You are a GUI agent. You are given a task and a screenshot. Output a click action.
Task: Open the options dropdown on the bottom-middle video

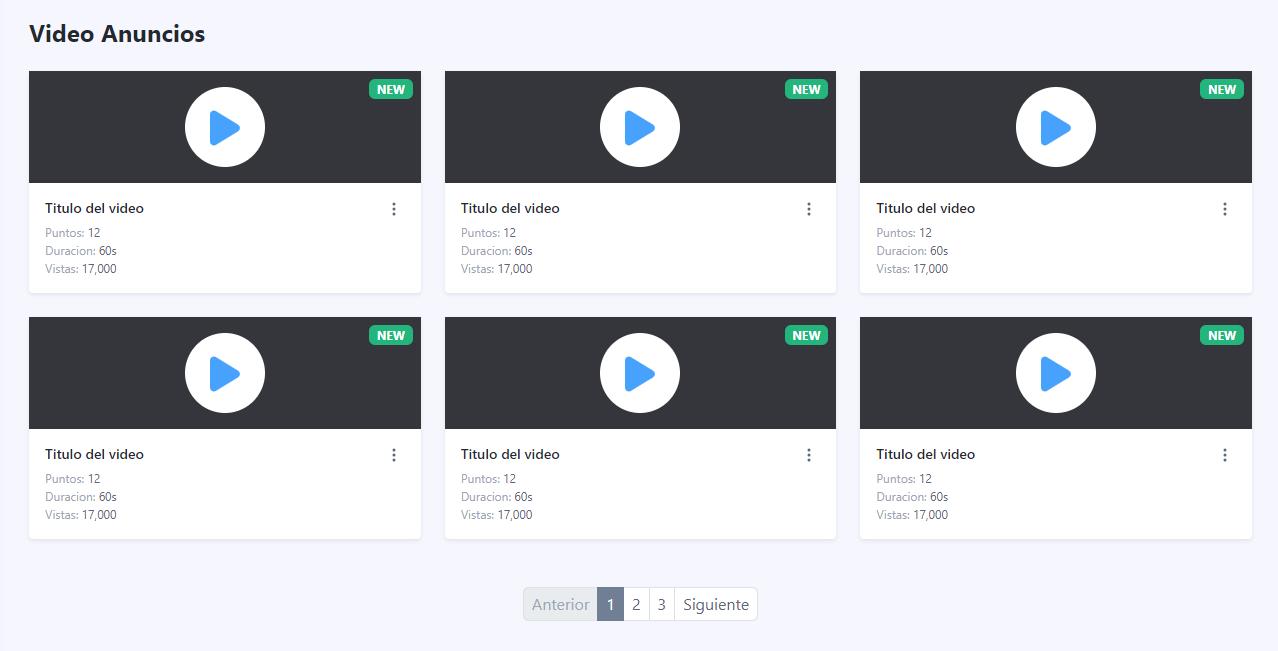809,455
